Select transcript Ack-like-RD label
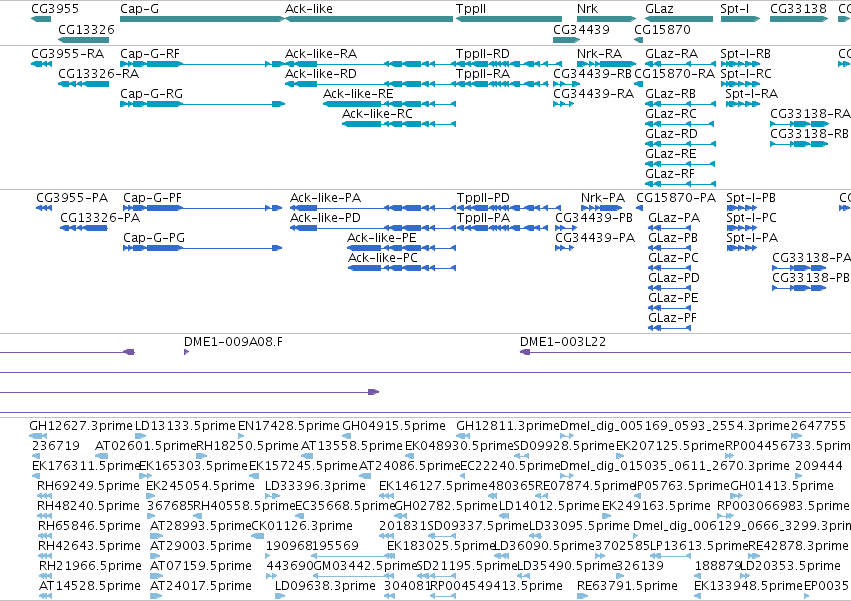Viewport: 851px width, 601px height. pyautogui.click(x=321, y=74)
